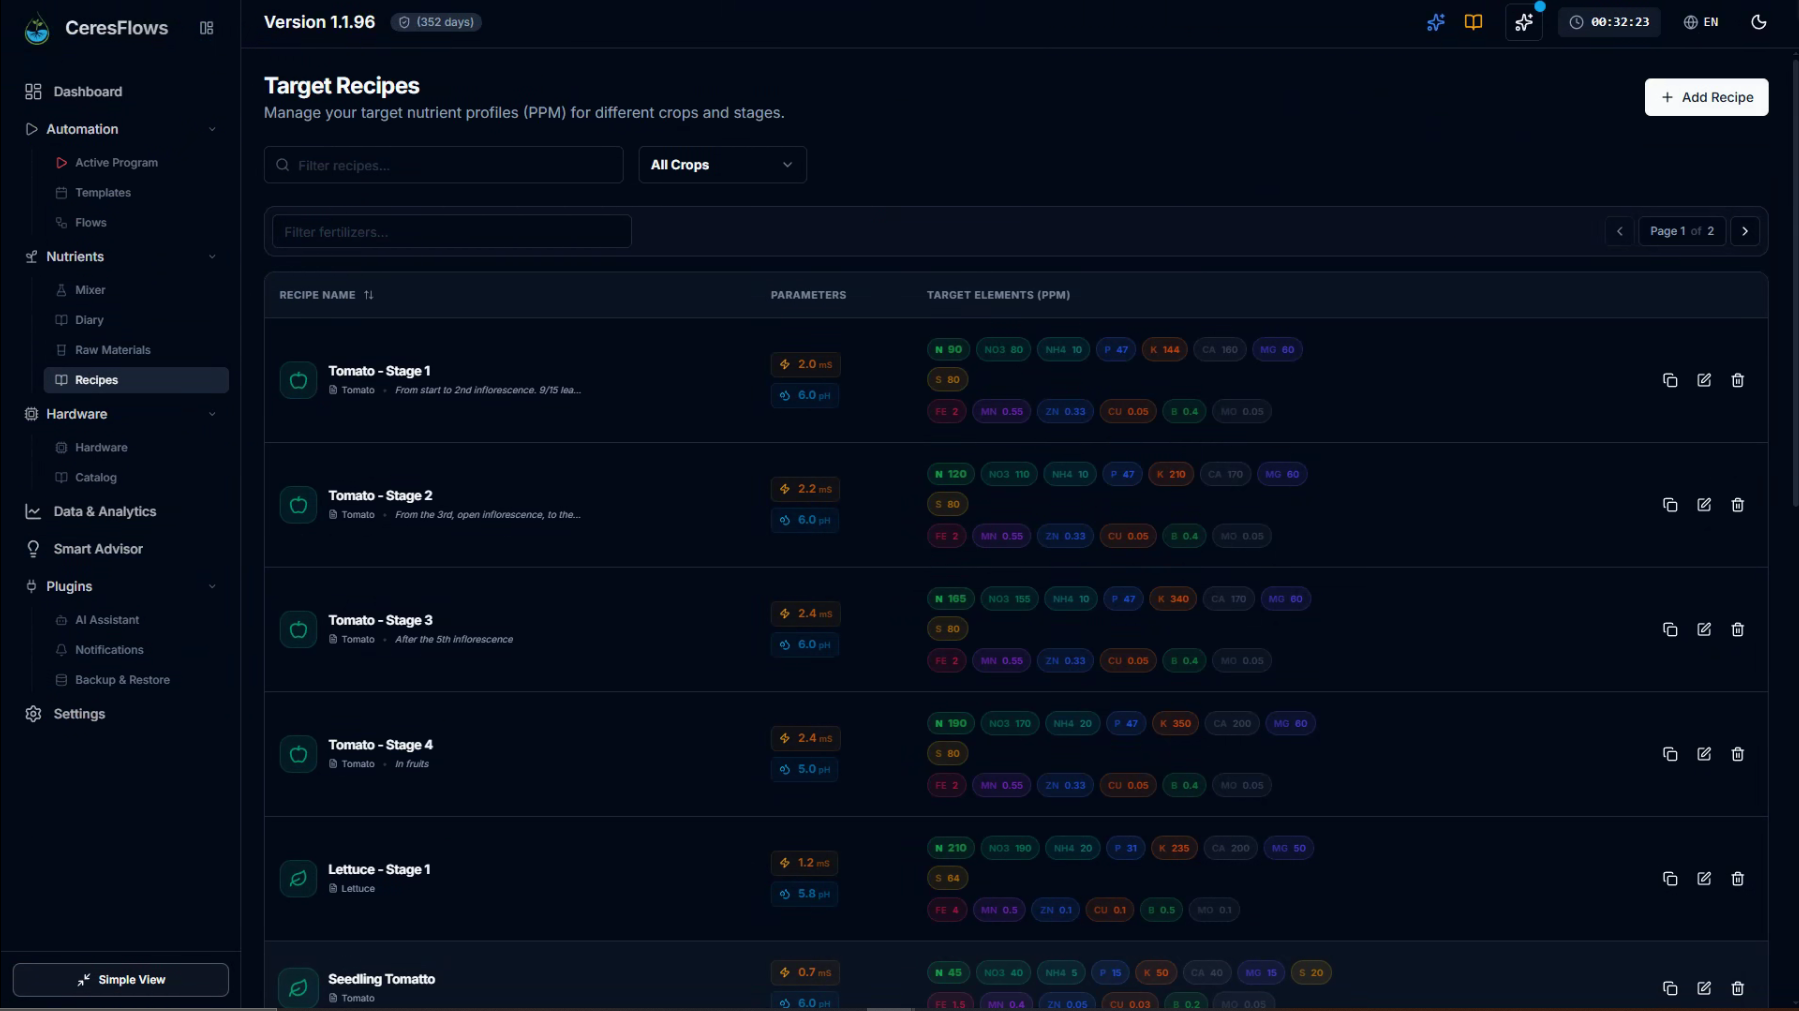Go to the previous recipes page

tap(1620, 231)
